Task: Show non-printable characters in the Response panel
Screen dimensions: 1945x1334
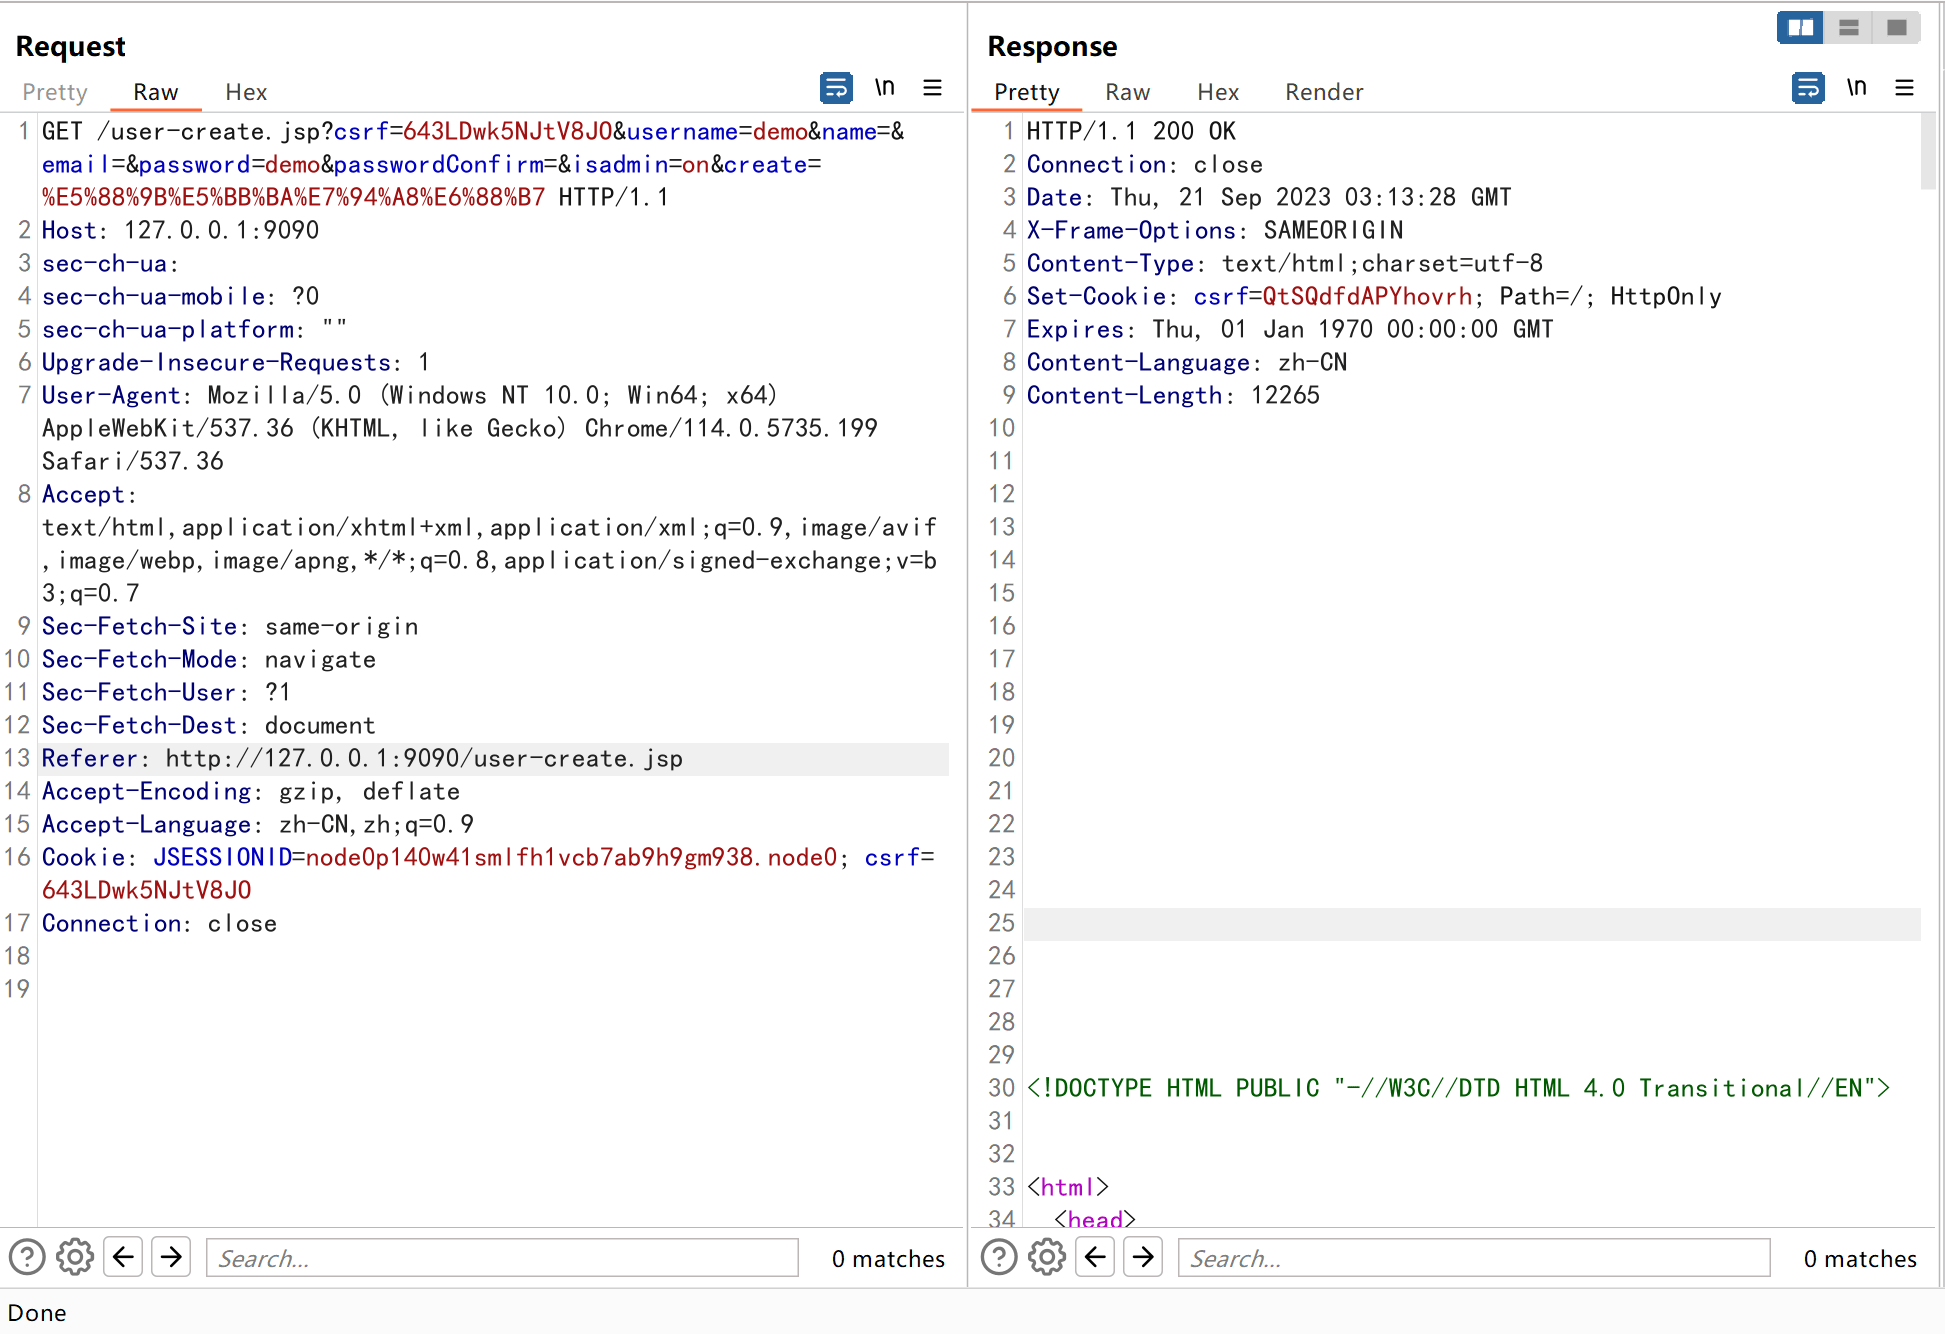Action: pos(1857,88)
